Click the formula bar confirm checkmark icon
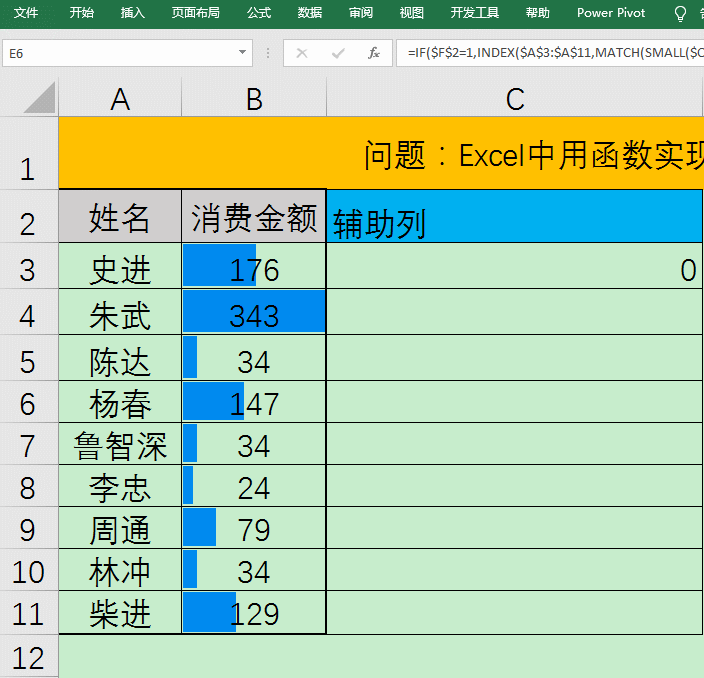The image size is (704, 678). tap(338, 53)
